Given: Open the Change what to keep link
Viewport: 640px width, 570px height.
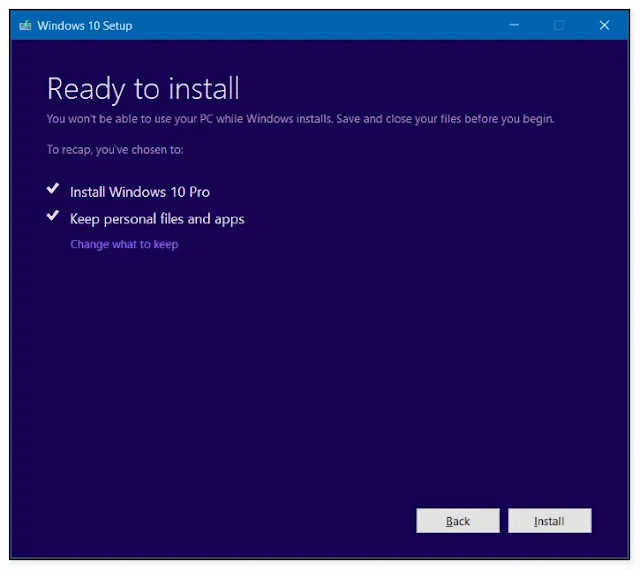Looking at the screenshot, I should click(124, 244).
